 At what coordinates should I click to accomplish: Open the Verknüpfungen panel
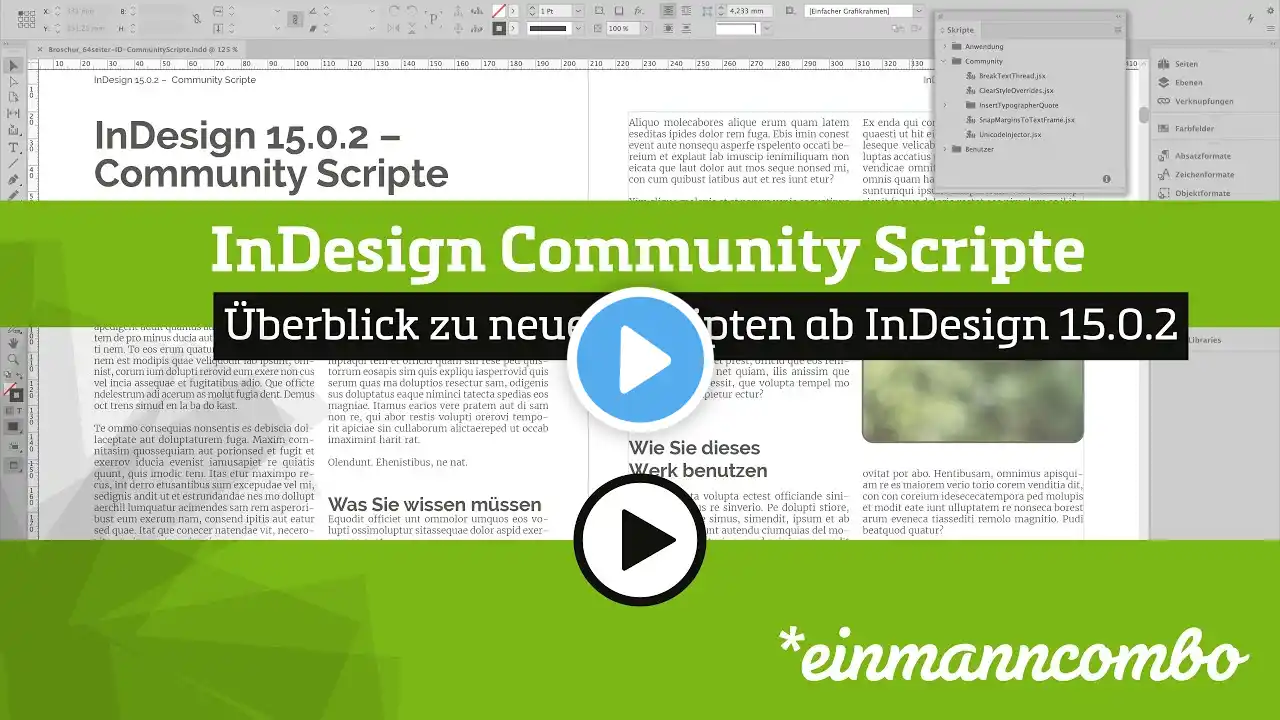pyautogui.click(x=1195, y=101)
